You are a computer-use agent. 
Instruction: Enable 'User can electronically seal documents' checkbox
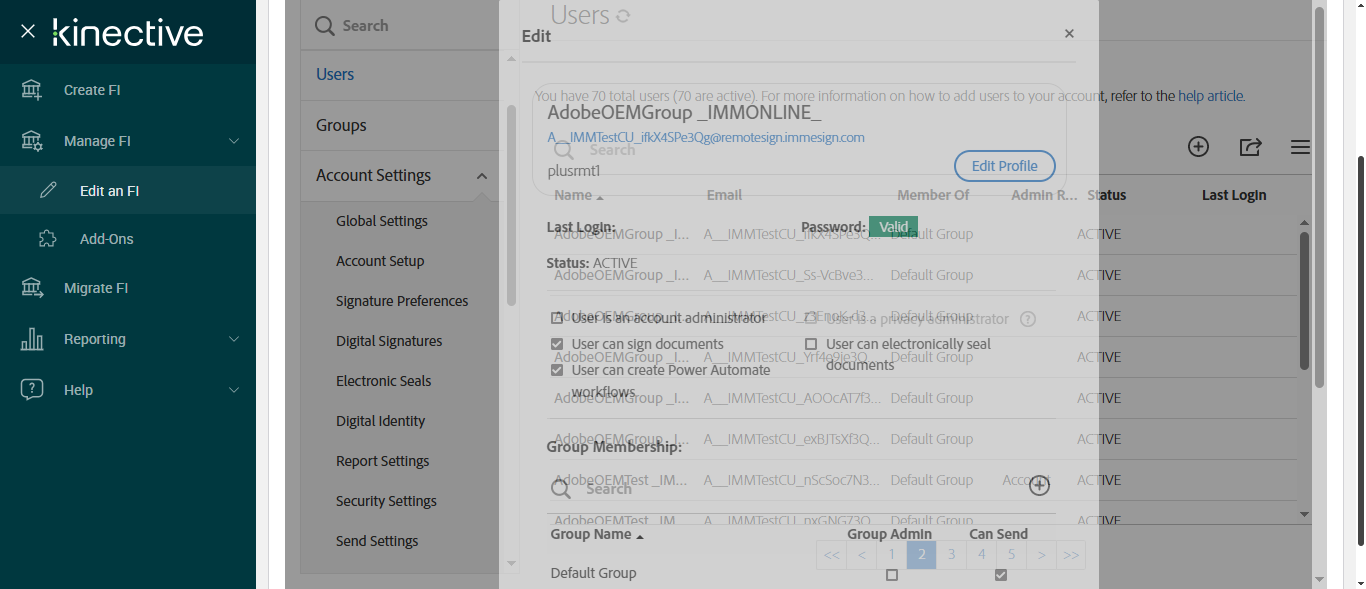[811, 344]
